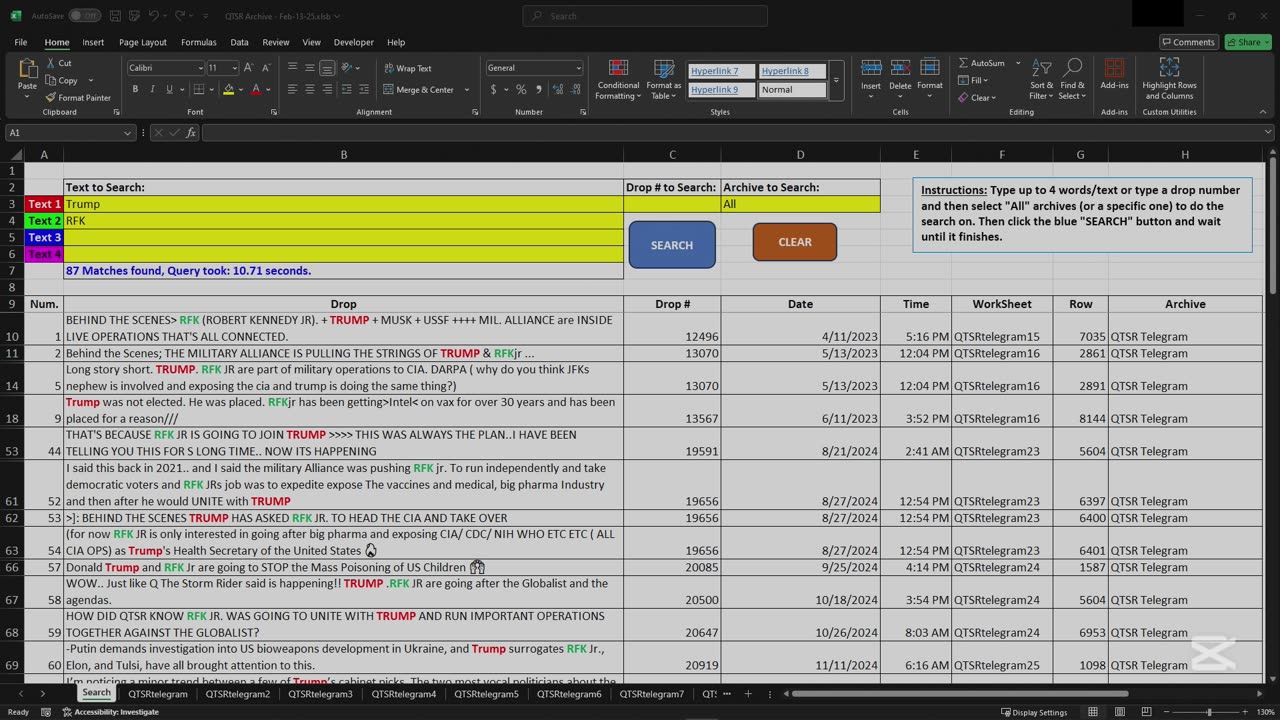Open the Formulas ribbon tab

point(198,42)
